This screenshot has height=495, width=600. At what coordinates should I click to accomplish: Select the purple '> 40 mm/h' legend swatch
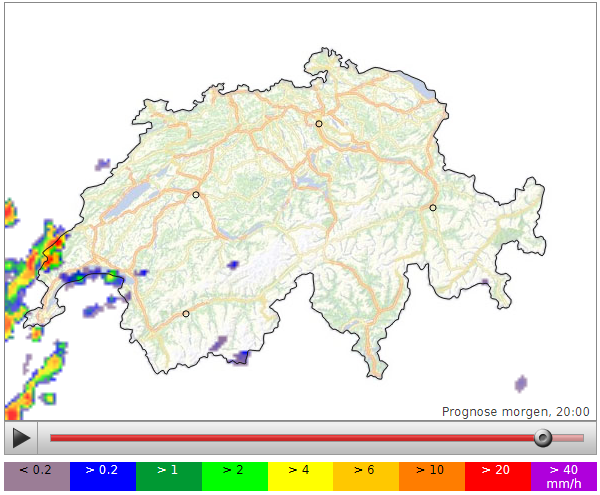click(x=563, y=476)
